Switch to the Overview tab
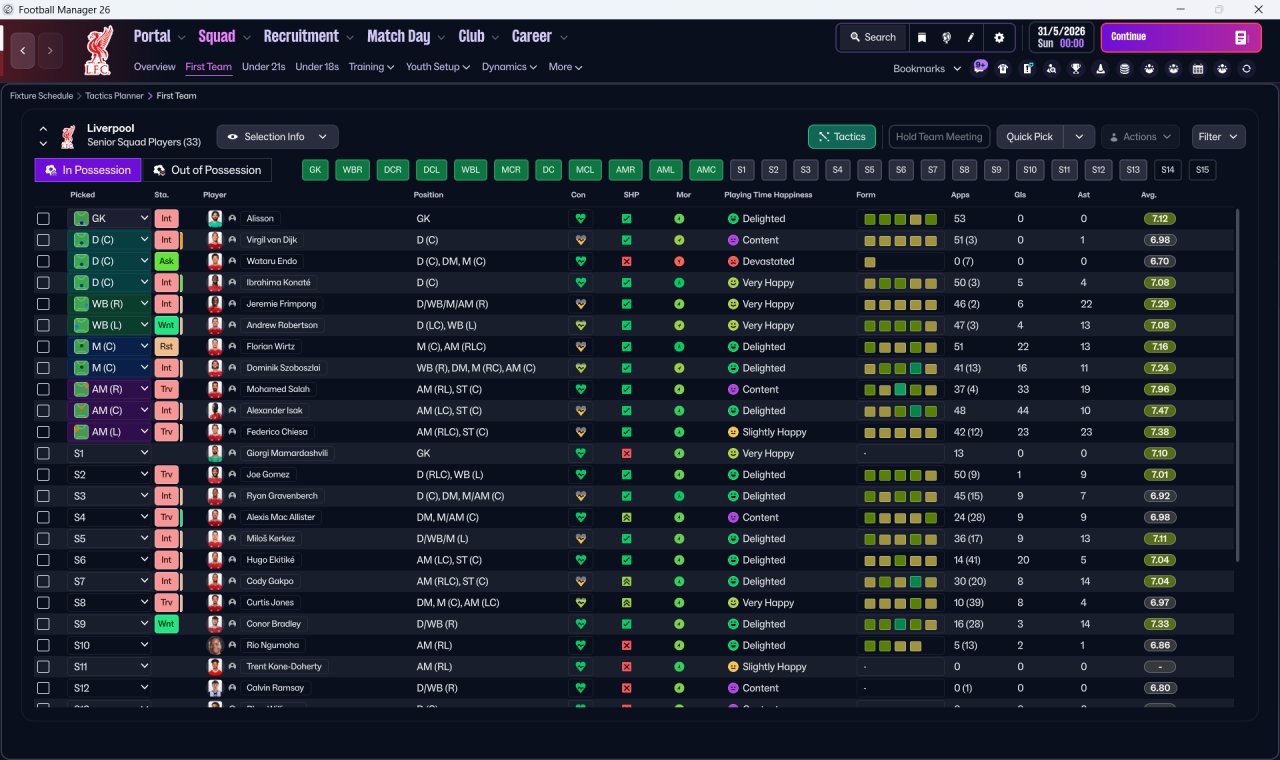The height and width of the screenshot is (760, 1280). click(155, 67)
